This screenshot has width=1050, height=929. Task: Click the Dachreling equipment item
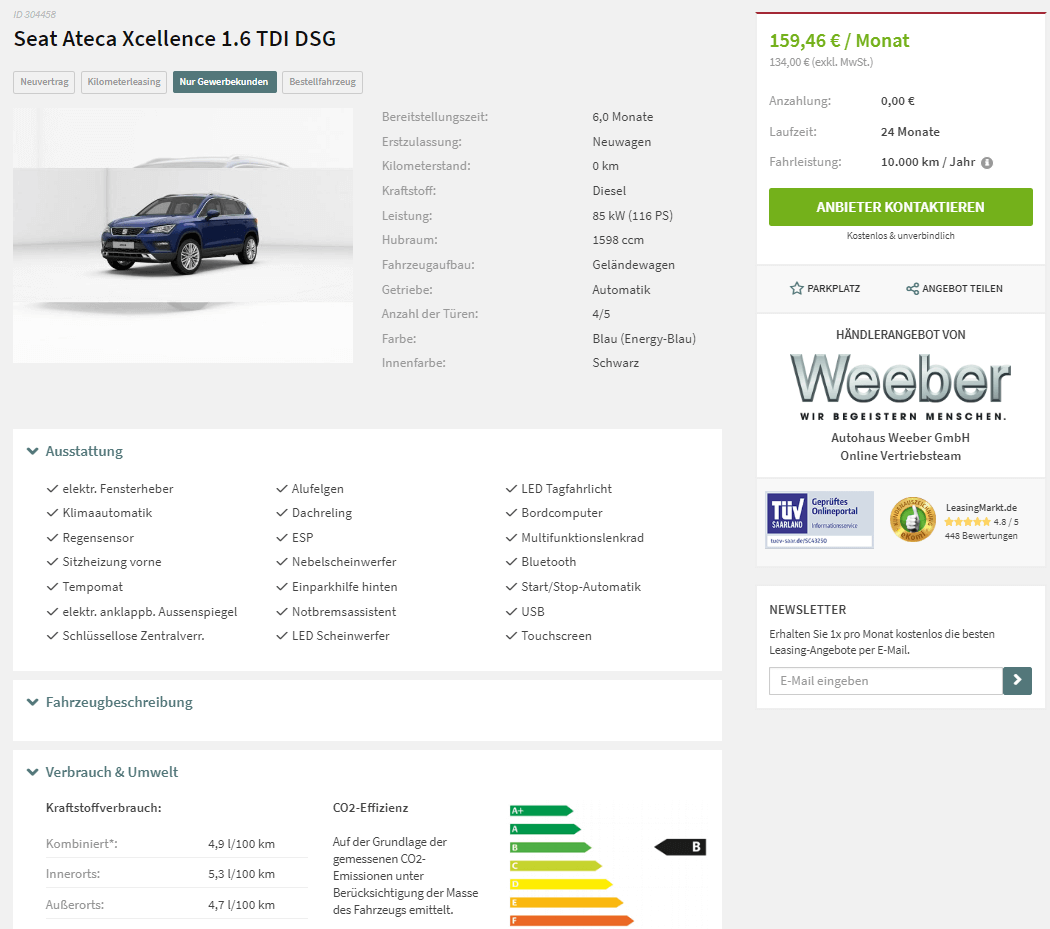pyautogui.click(x=321, y=513)
